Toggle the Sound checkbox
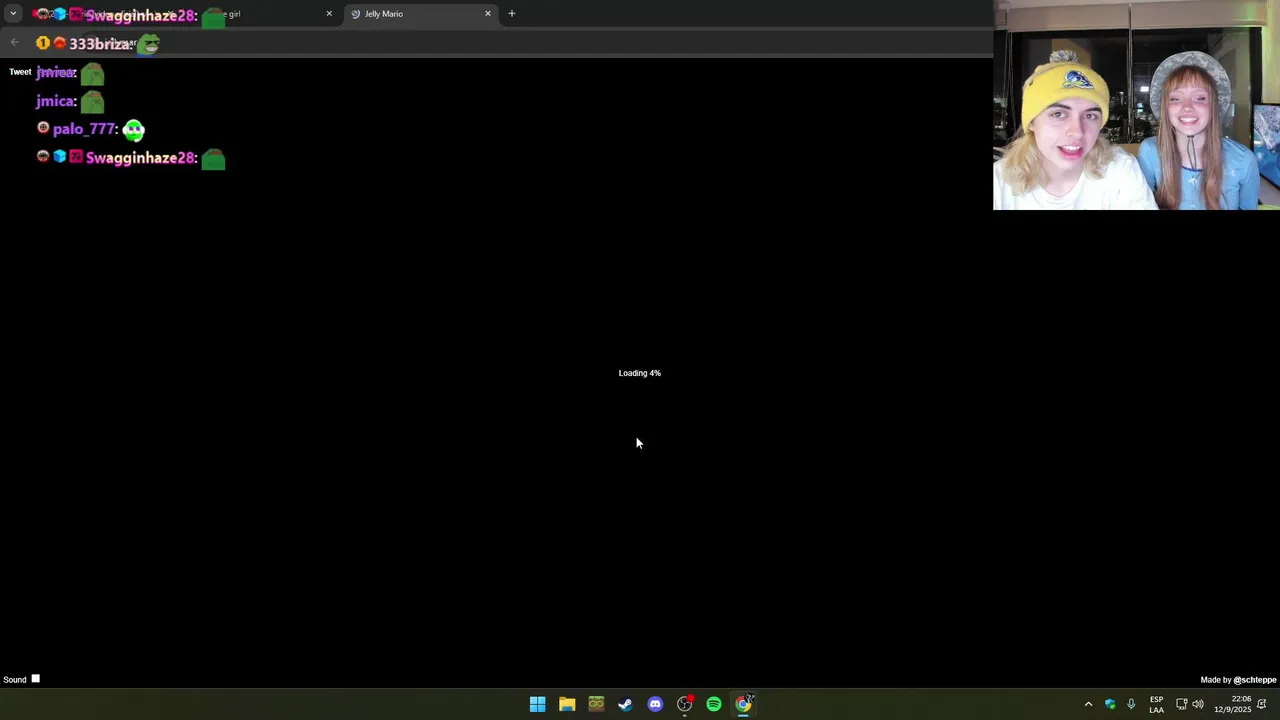Image resolution: width=1280 pixels, height=720 pixels. coord(35,679)
